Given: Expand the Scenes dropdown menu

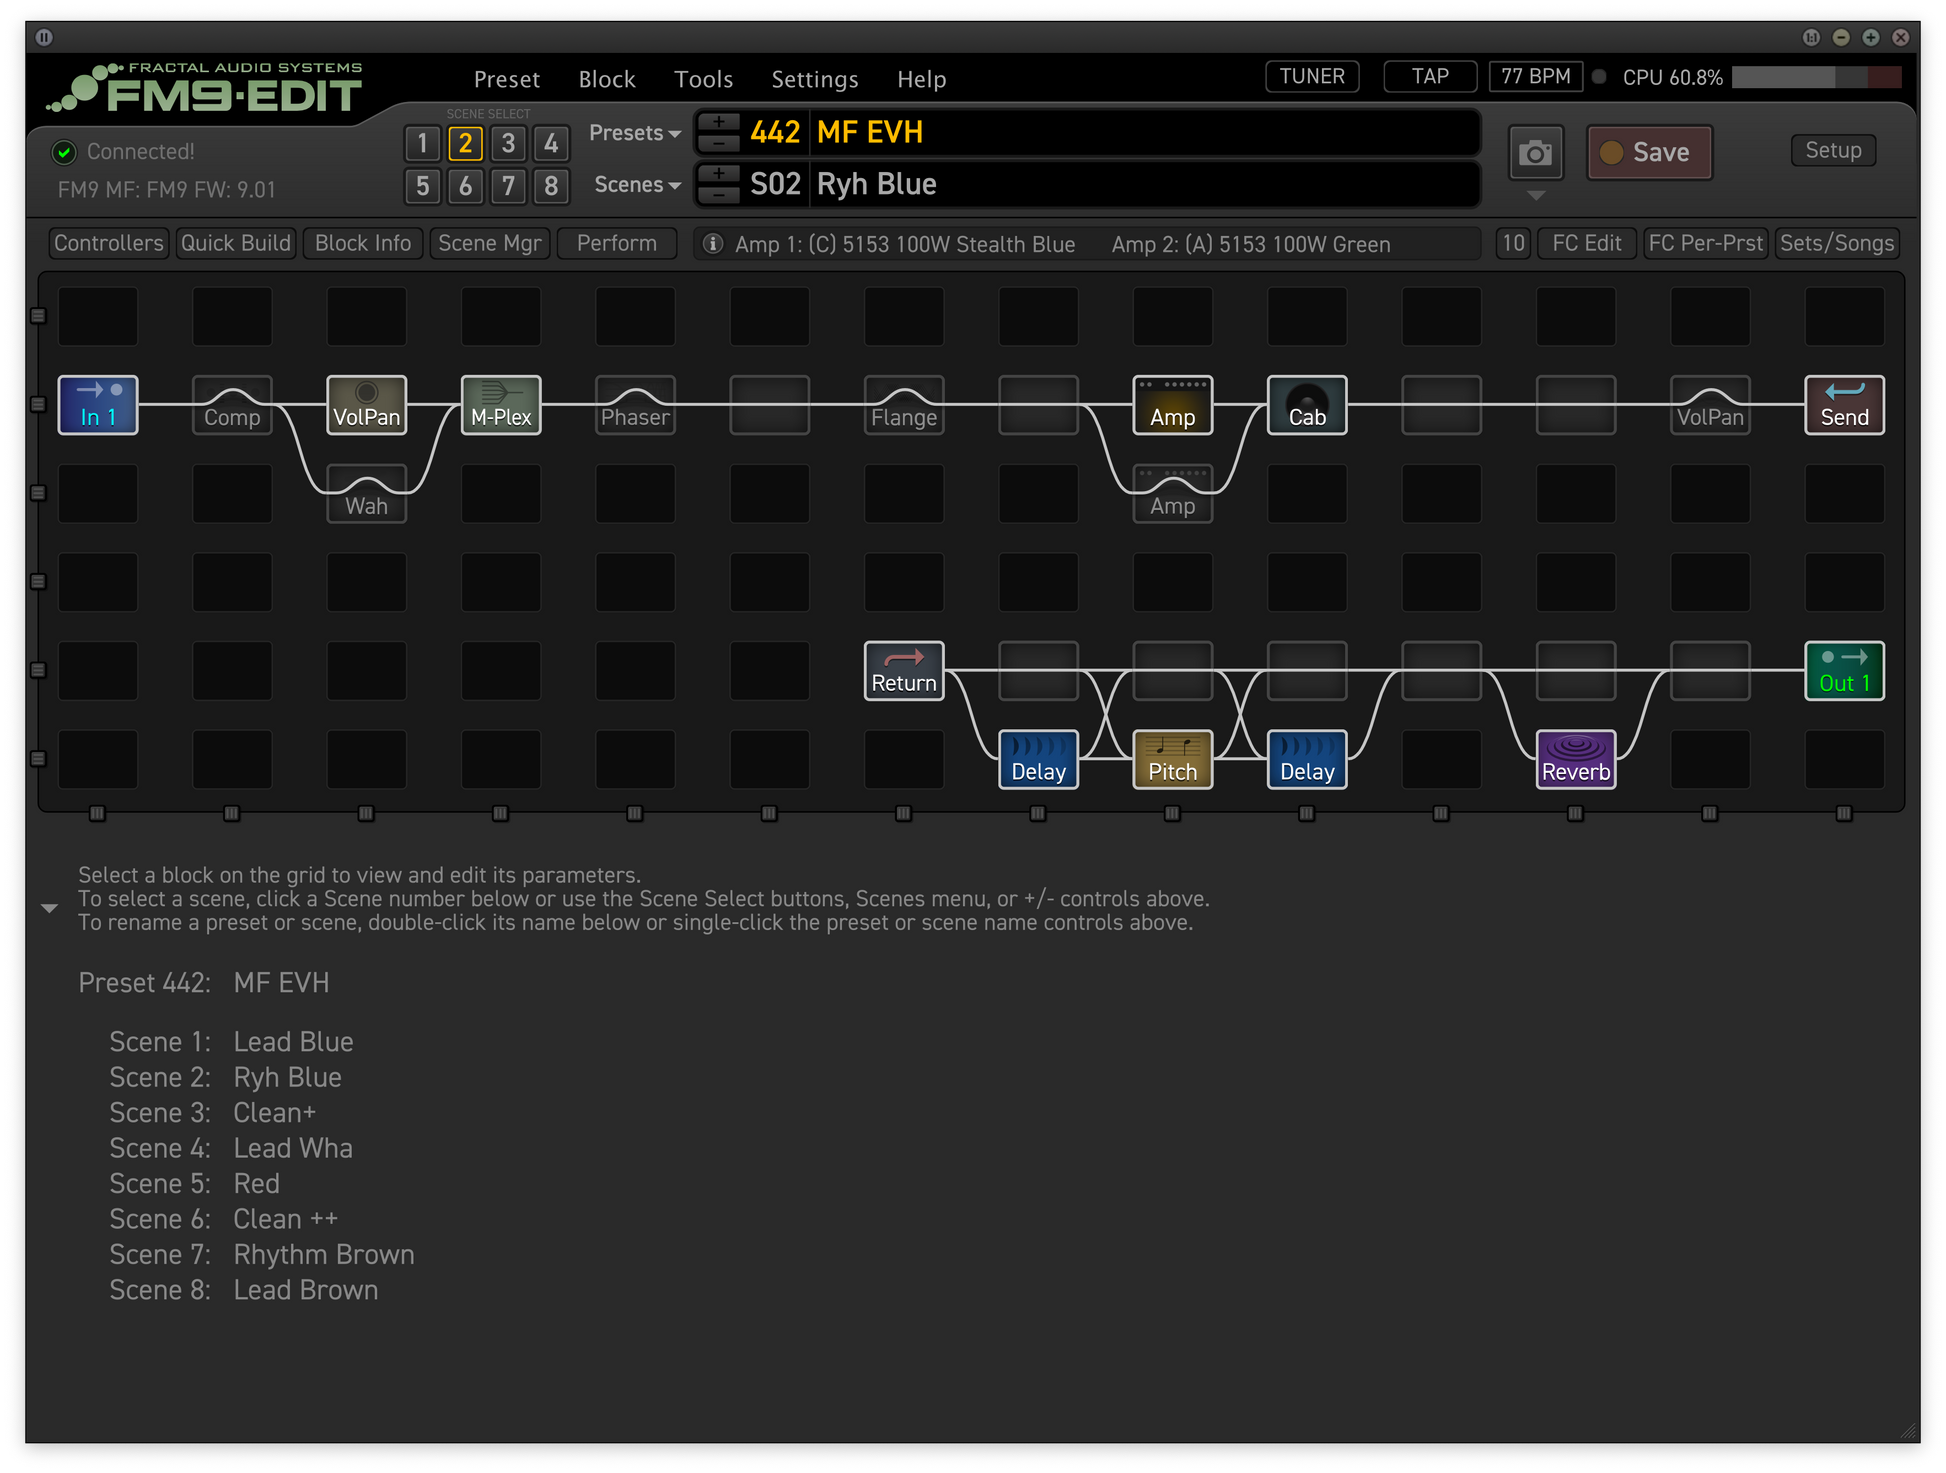Looking at the screenshot, I should (636, 185).
